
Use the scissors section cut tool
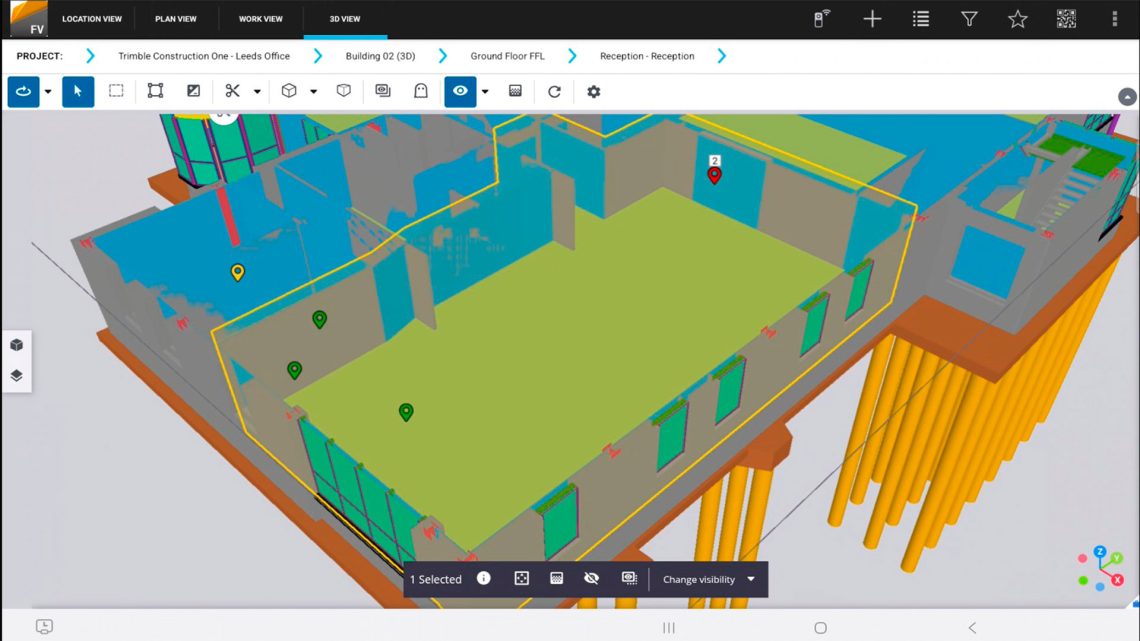pos(232,91)
